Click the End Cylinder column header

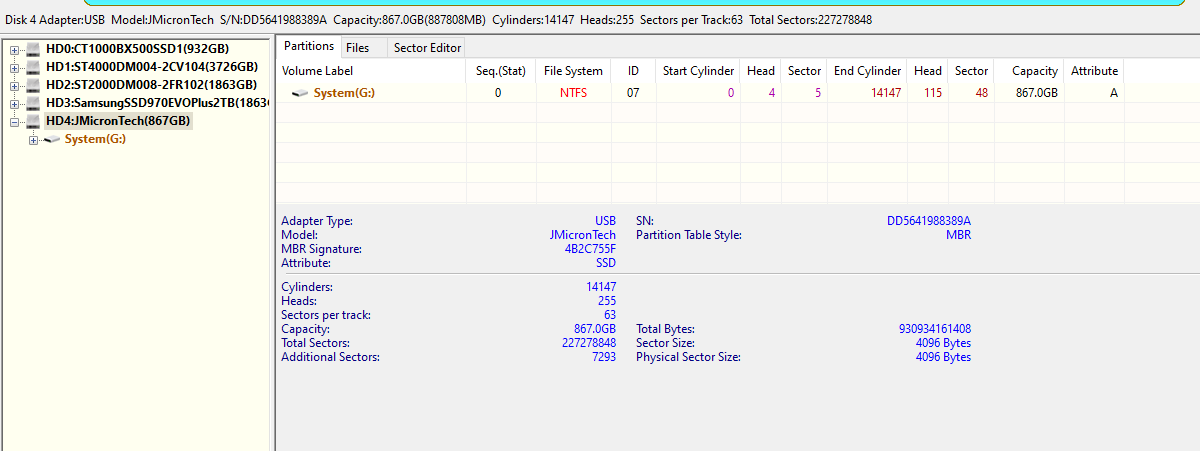pyautogui.click(x=867, y=71)
